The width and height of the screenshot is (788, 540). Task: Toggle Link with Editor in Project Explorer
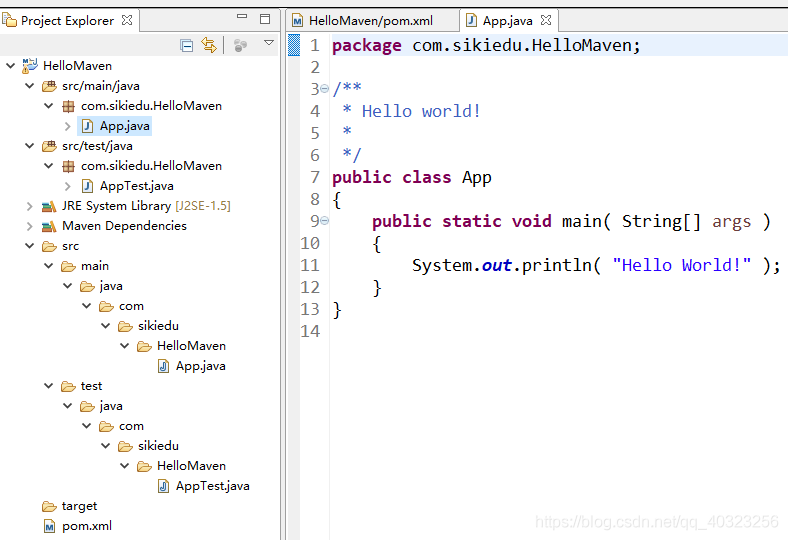pos(209,45)
